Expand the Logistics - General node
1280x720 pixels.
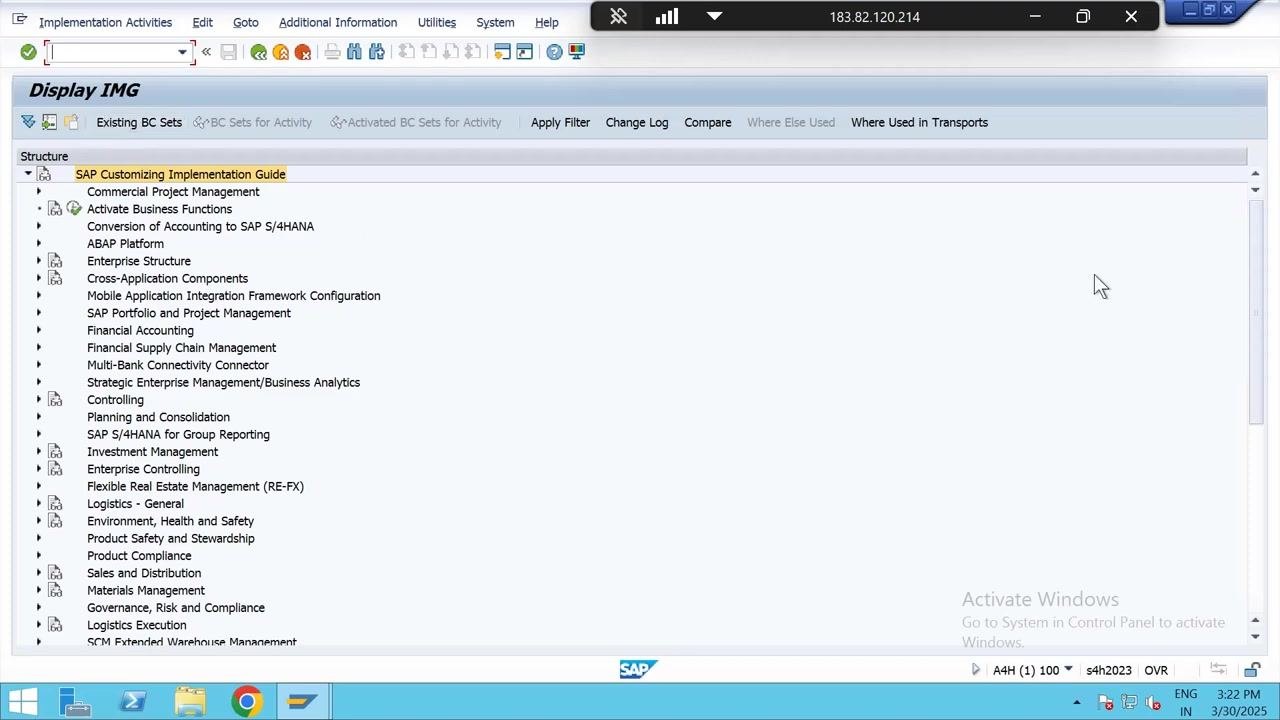coord(39,504)
